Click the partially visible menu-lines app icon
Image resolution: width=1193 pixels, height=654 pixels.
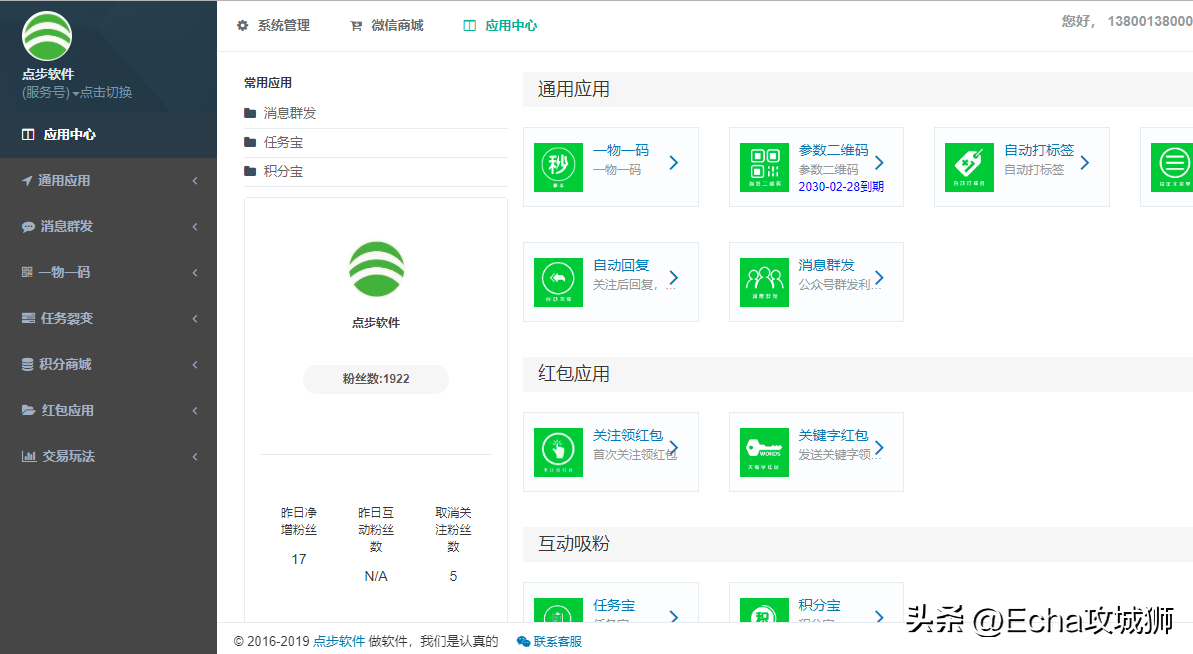(1172, 167)
